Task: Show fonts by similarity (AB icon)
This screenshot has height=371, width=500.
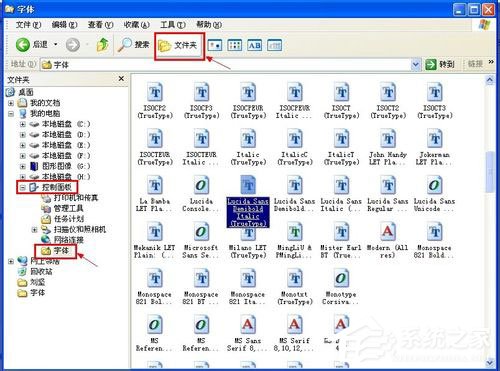Action: coord(255,45)
